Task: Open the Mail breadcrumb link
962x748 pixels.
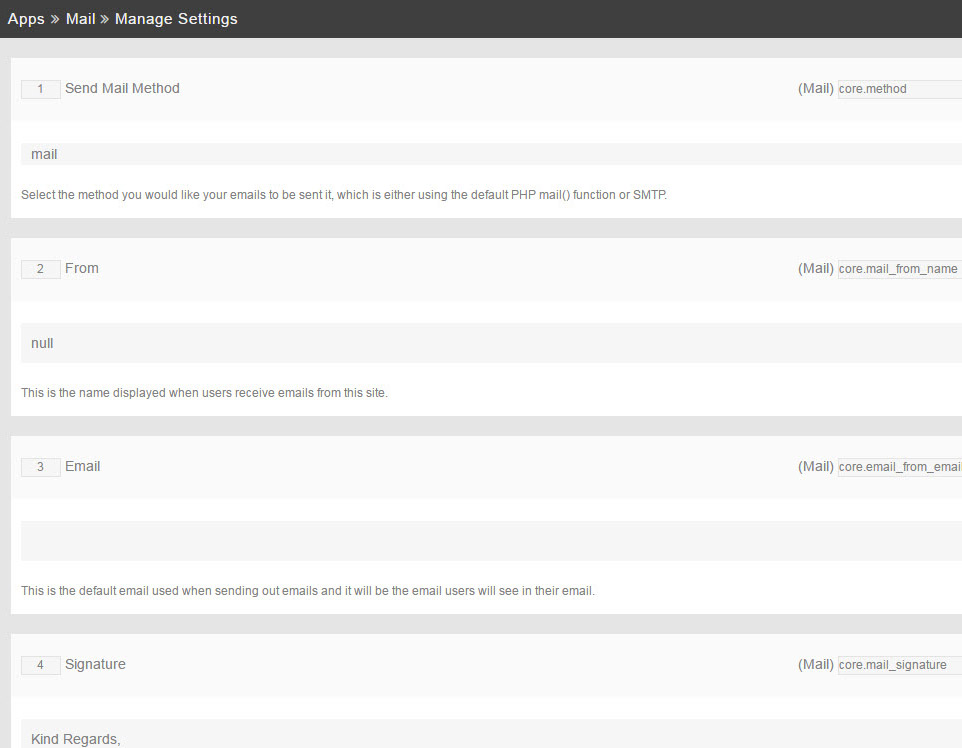Action: tap(80, 18)
